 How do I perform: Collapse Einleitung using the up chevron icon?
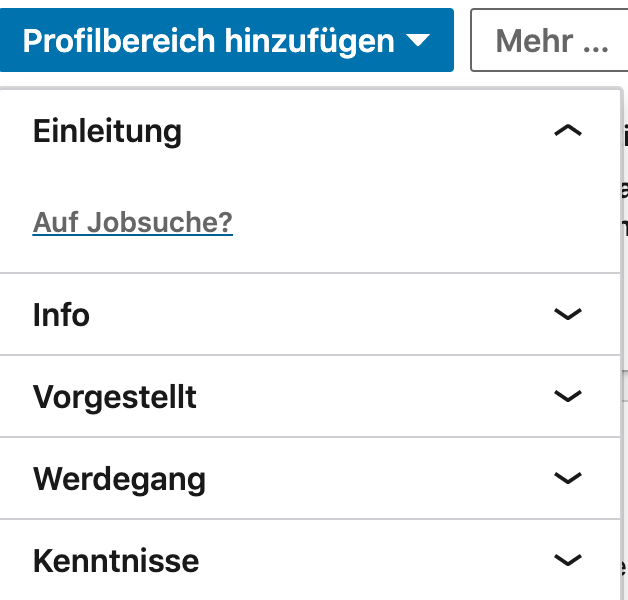coord(568,131)
